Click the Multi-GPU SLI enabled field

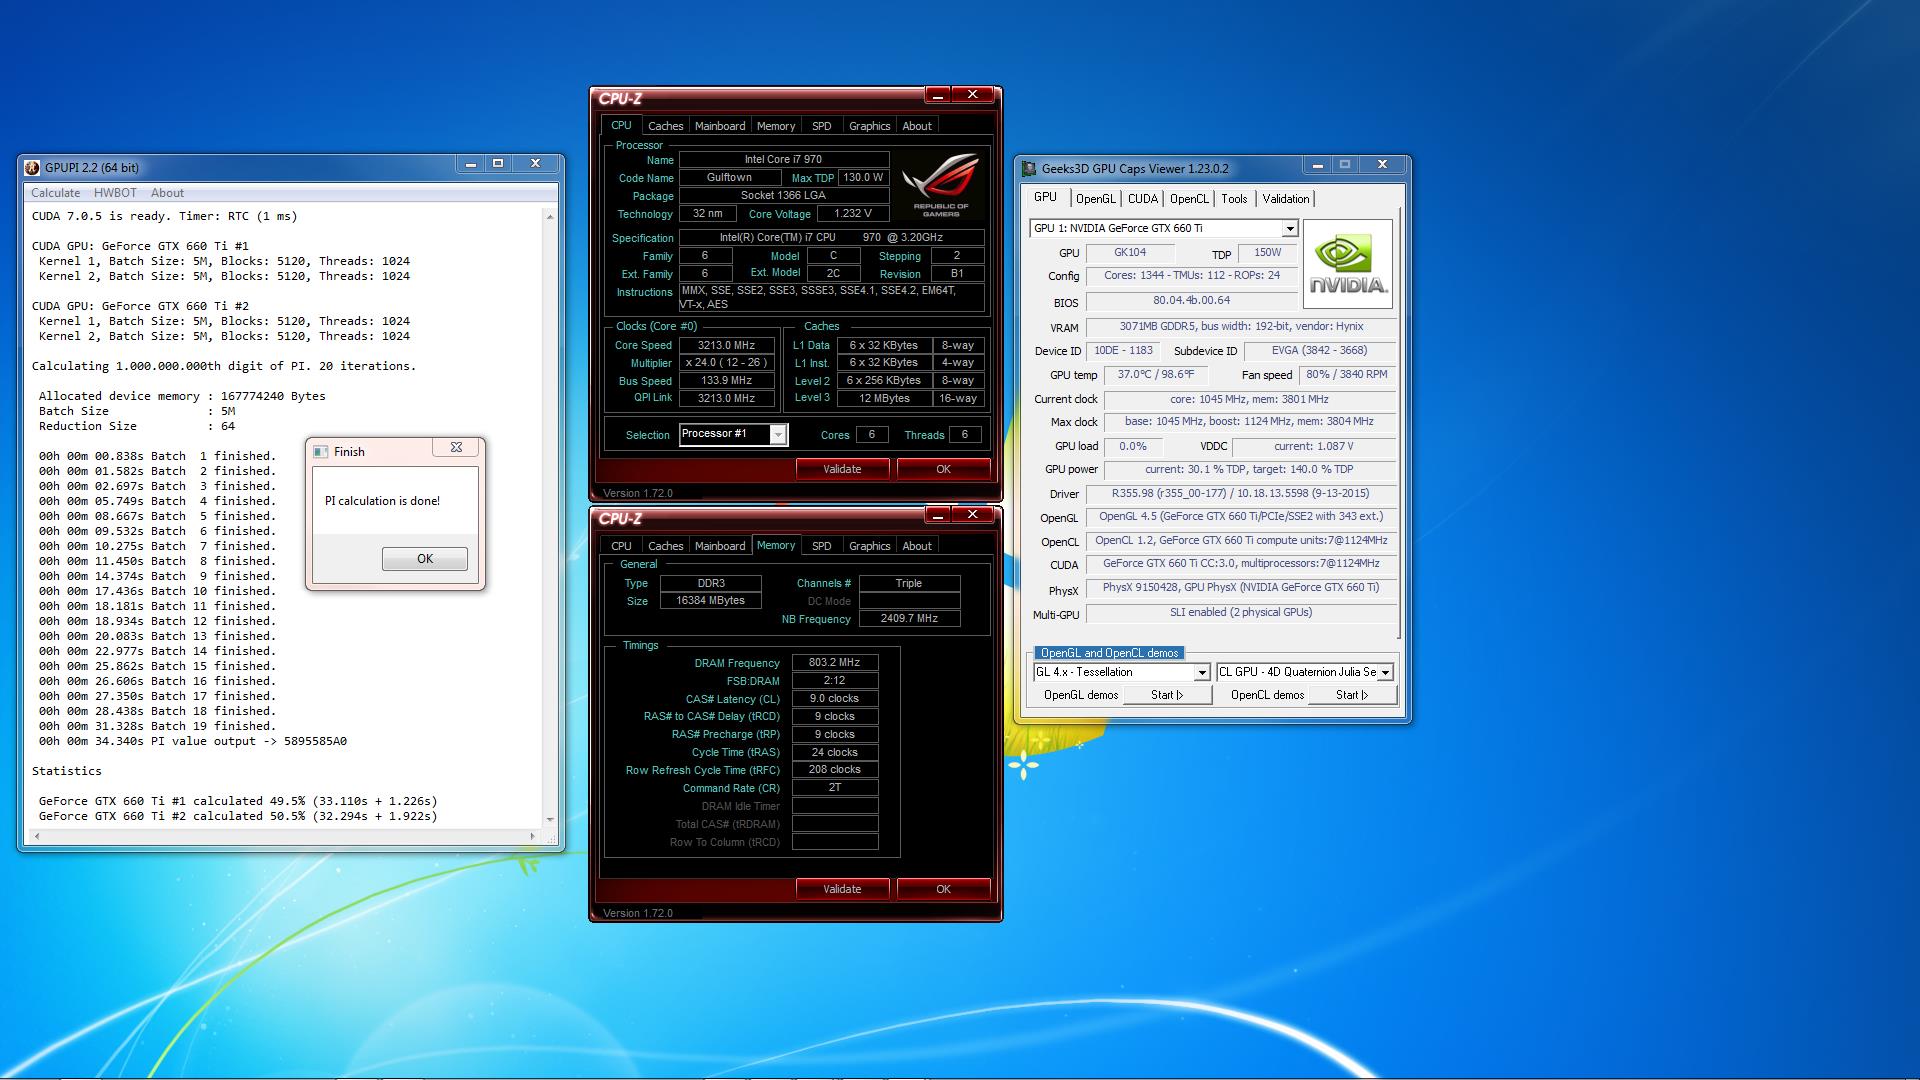coord(1240,613)
